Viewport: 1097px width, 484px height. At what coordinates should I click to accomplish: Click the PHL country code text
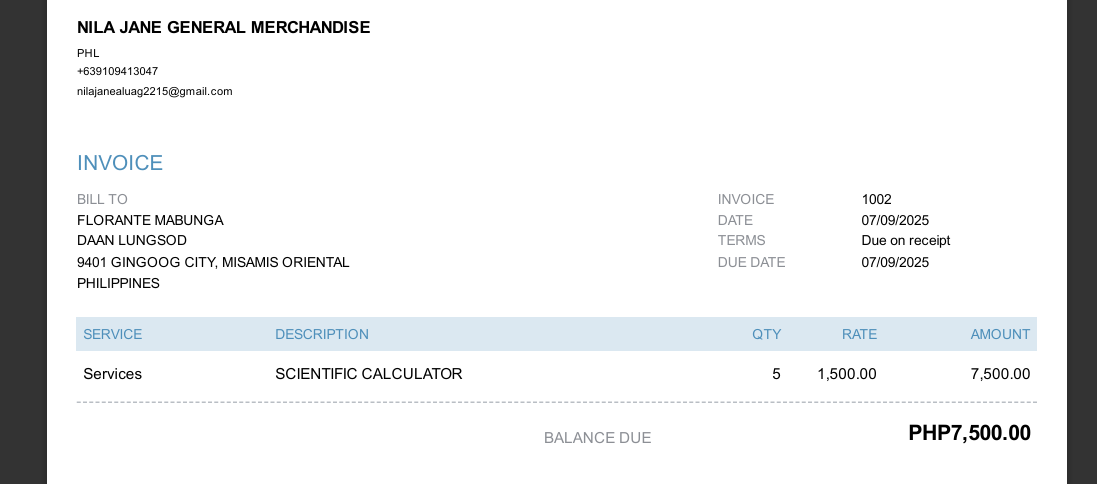[x=88, y=53]
